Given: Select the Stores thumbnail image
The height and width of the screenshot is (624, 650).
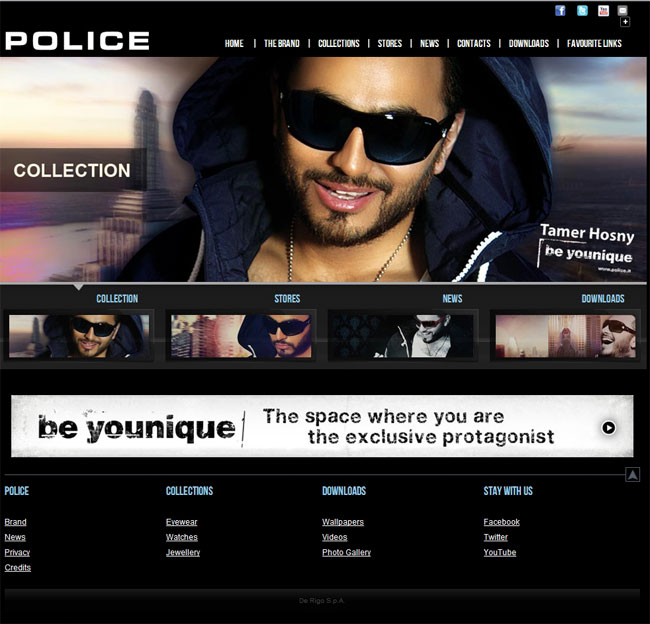Looking at the screenshot, I should (x=241, y=336).
